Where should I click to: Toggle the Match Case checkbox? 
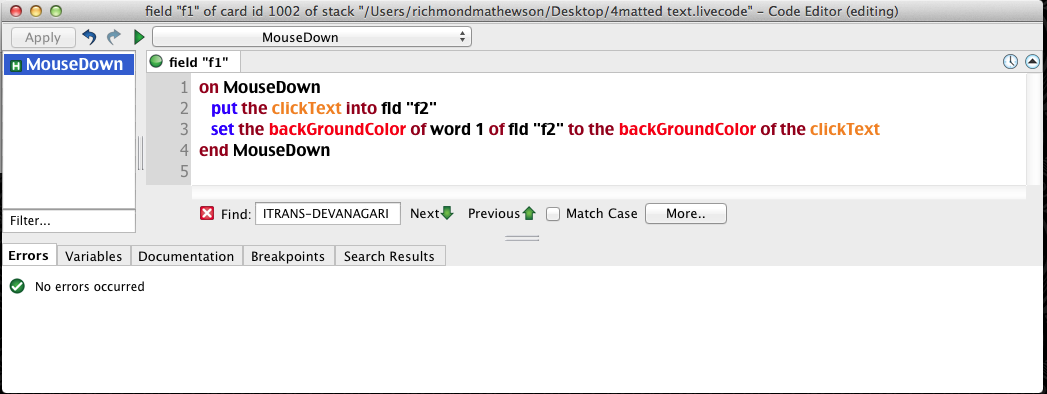(553, 214)
